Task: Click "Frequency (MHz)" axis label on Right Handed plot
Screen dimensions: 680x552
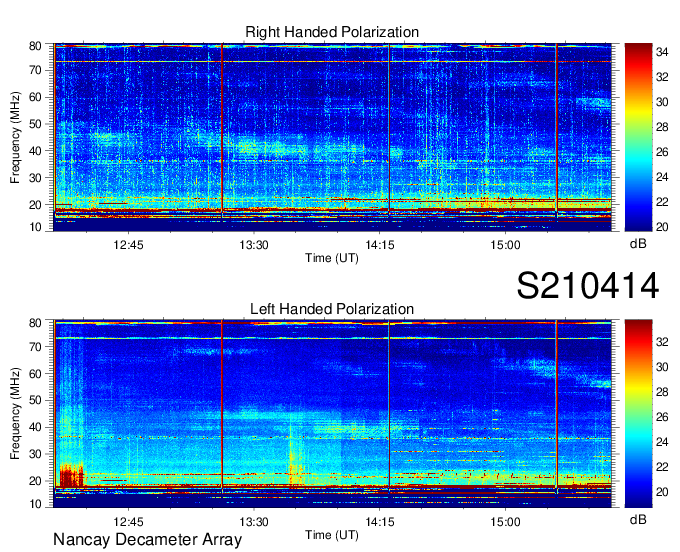Action: pyautogui.click(x=15, y=137)
